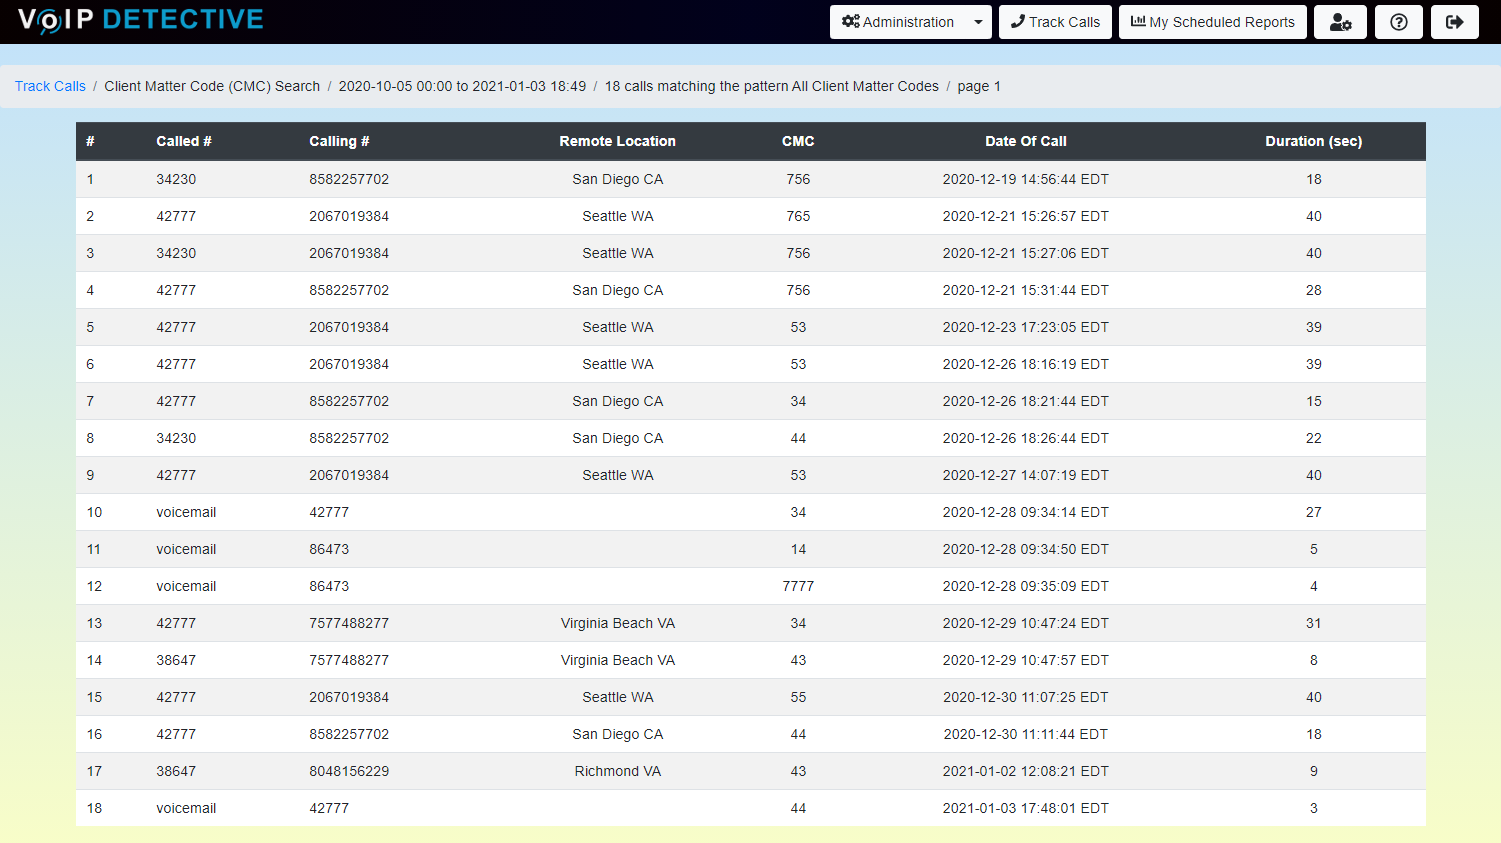Open the help question mark icon
Viewport: 1501px width, 843px height.
(x=1398, y=22)
